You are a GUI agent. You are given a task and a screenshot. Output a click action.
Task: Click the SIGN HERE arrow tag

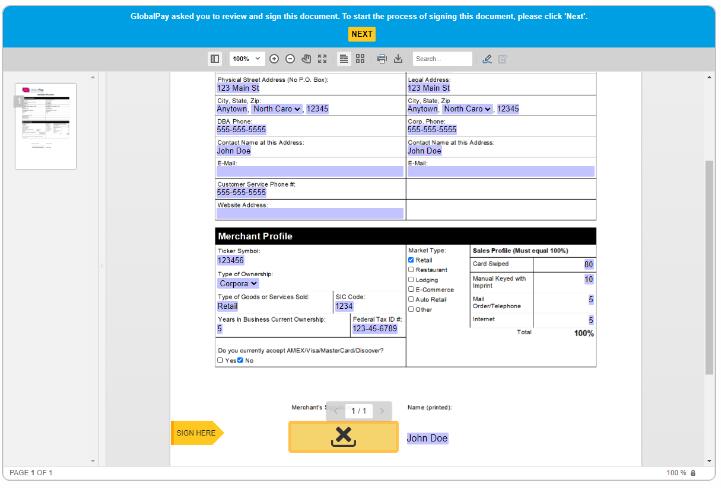click(x=197, y=433)
